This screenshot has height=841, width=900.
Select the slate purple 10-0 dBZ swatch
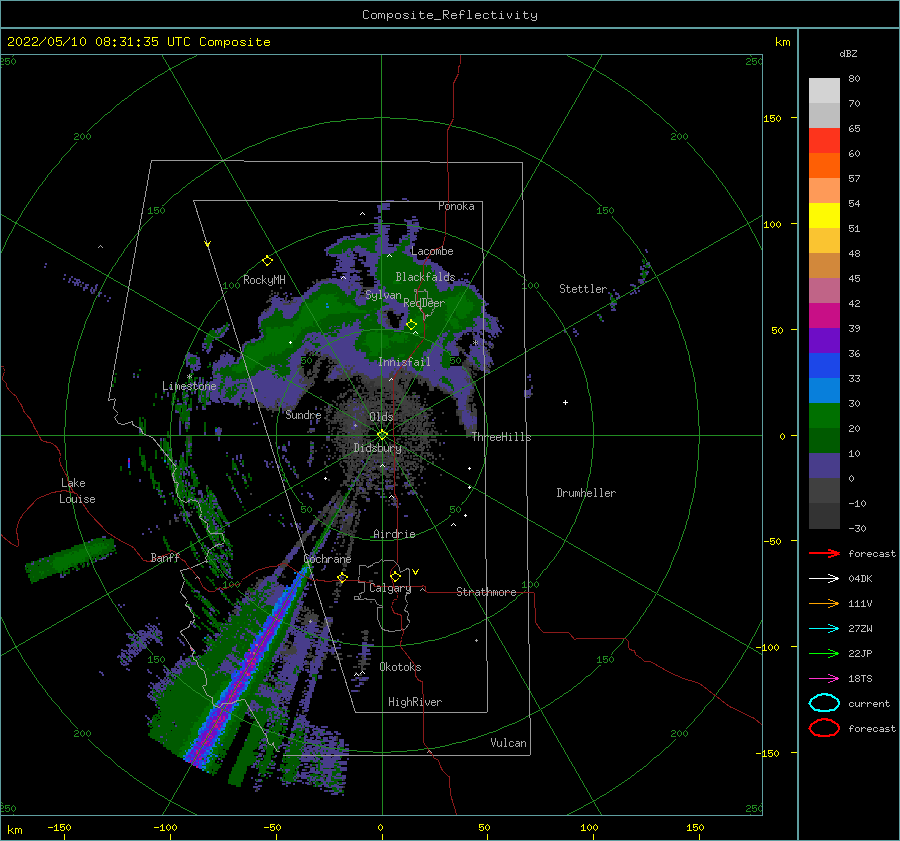pyautogui.click(x=824, y=466)
